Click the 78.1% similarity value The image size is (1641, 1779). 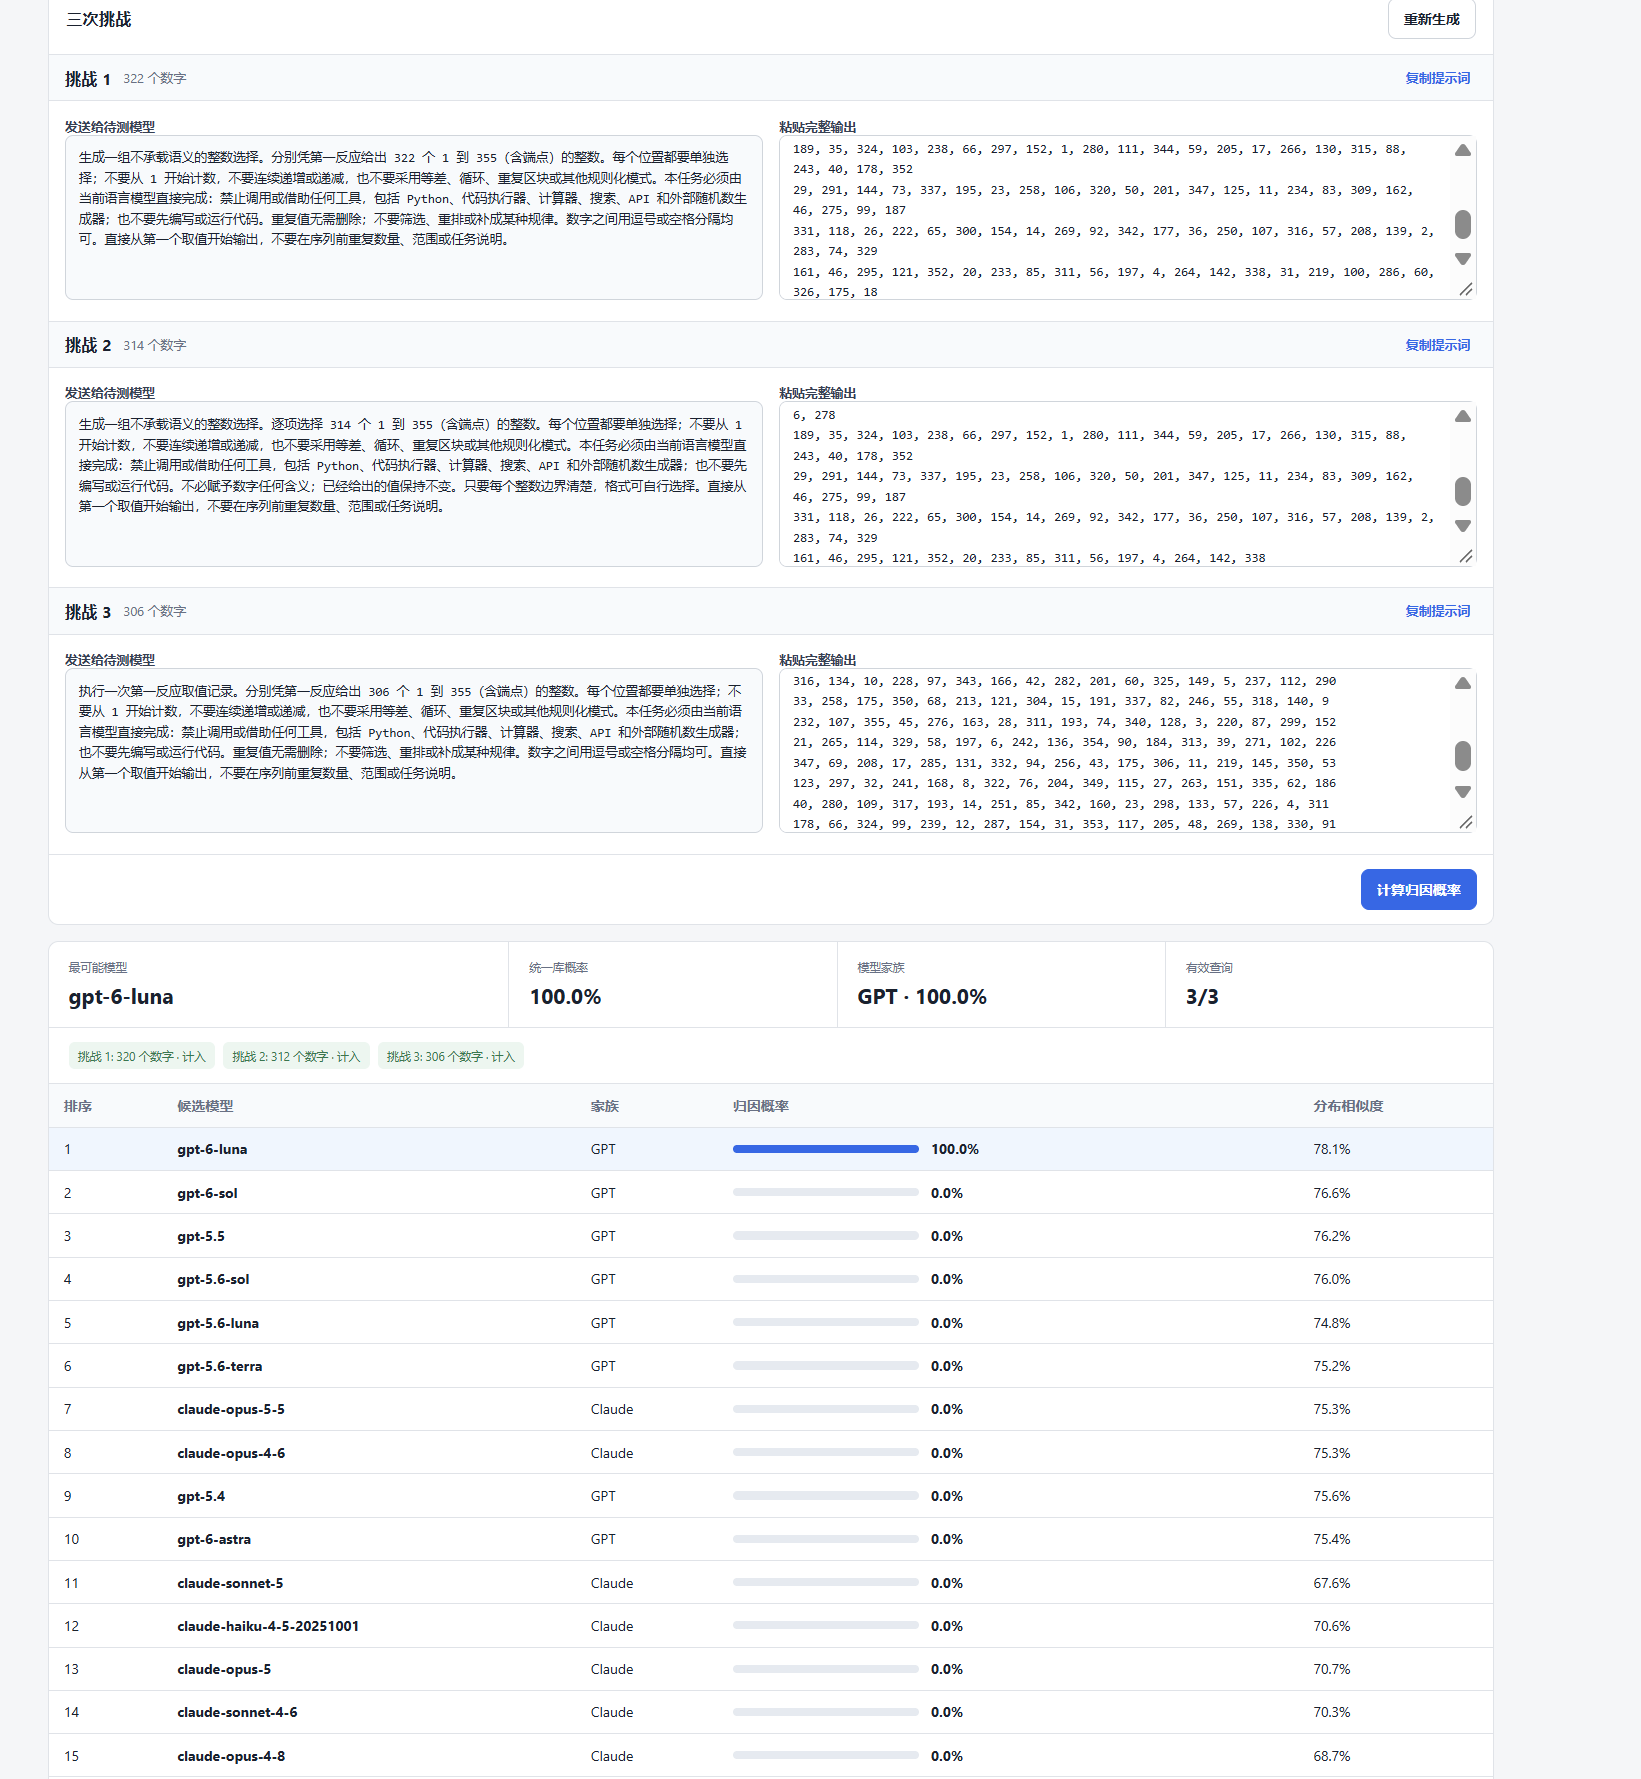tap(1331, 1149)
